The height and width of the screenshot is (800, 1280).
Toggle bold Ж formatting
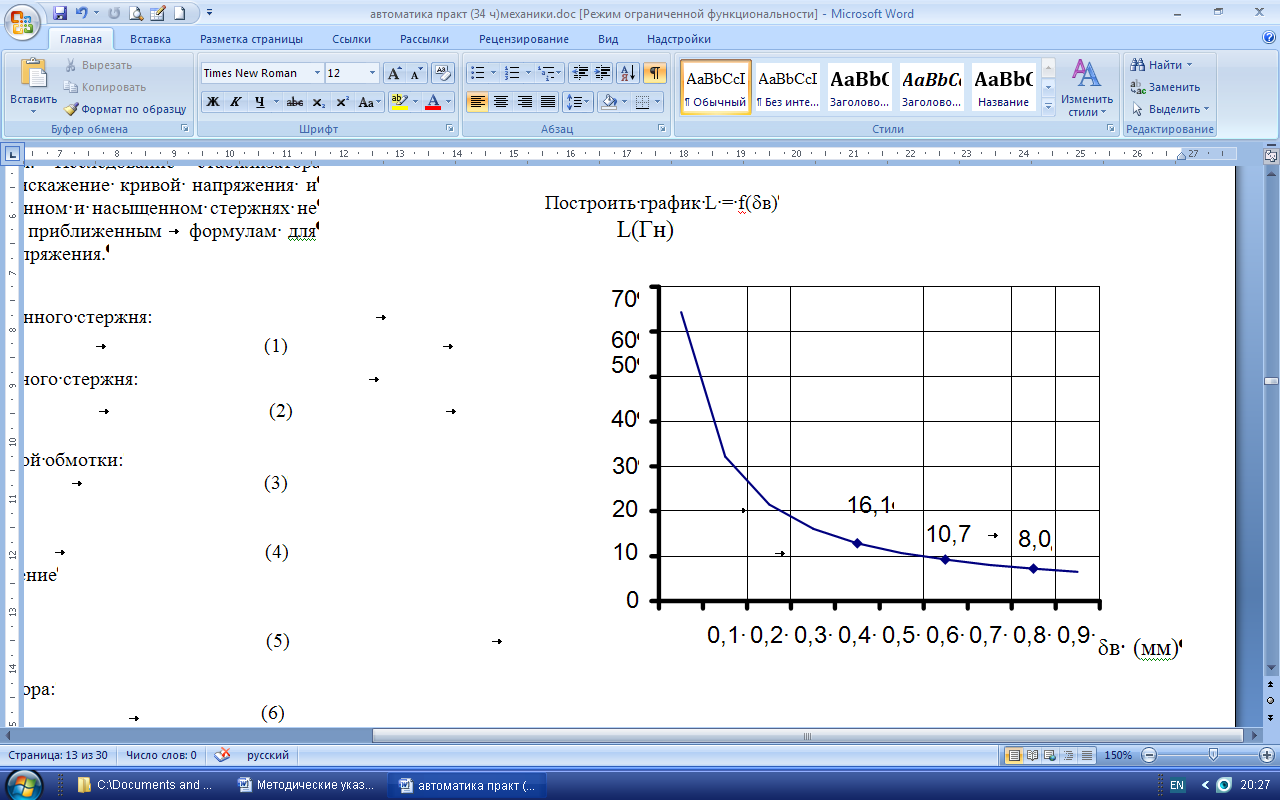click(212, 102)
